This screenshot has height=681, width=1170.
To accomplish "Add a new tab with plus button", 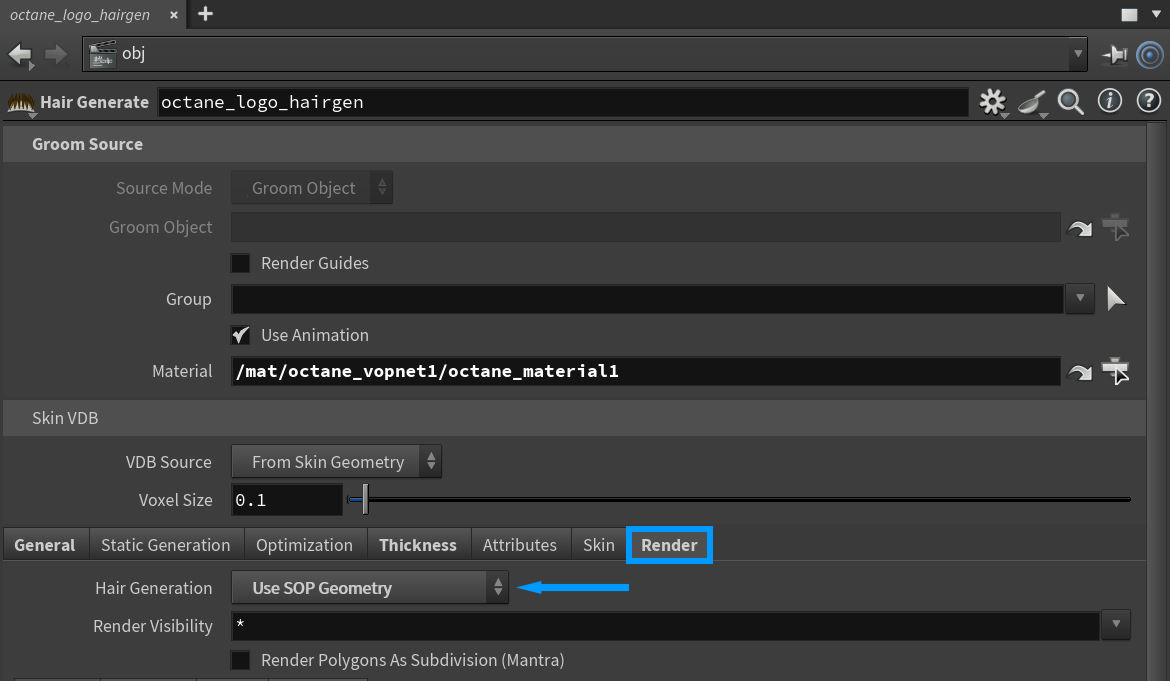I will [206, 14].
